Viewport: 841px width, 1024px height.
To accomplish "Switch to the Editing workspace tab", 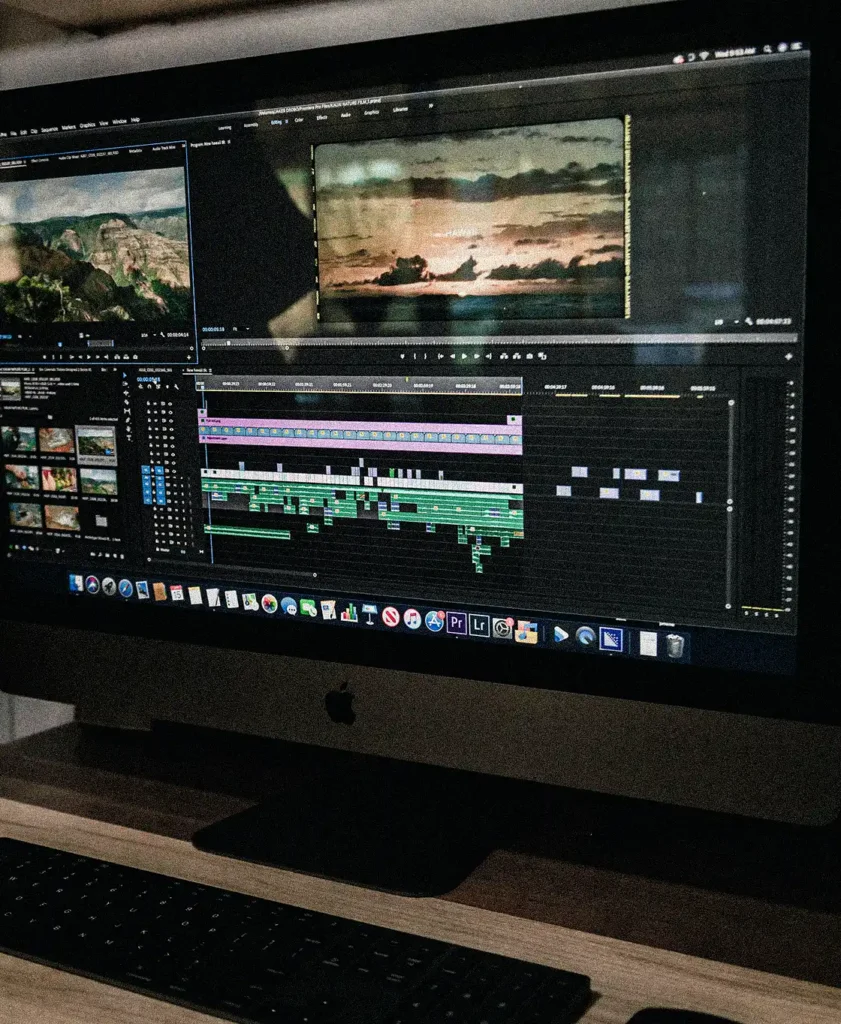I will (278, 122).
